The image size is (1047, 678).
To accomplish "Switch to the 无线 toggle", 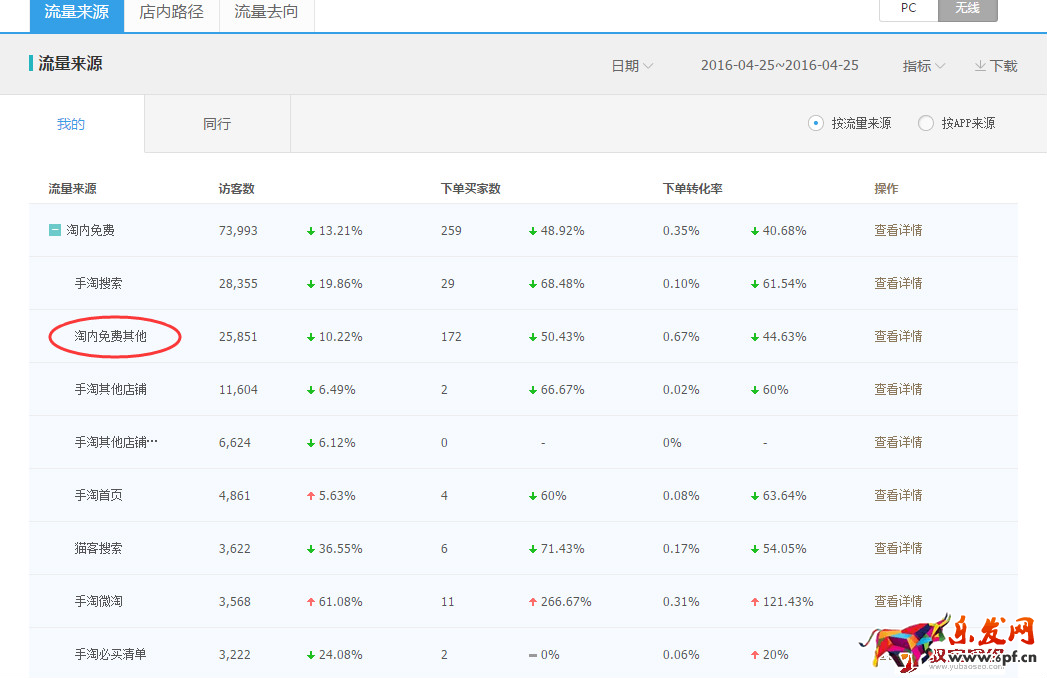I will pyautogui.click(x=967, y=8).
